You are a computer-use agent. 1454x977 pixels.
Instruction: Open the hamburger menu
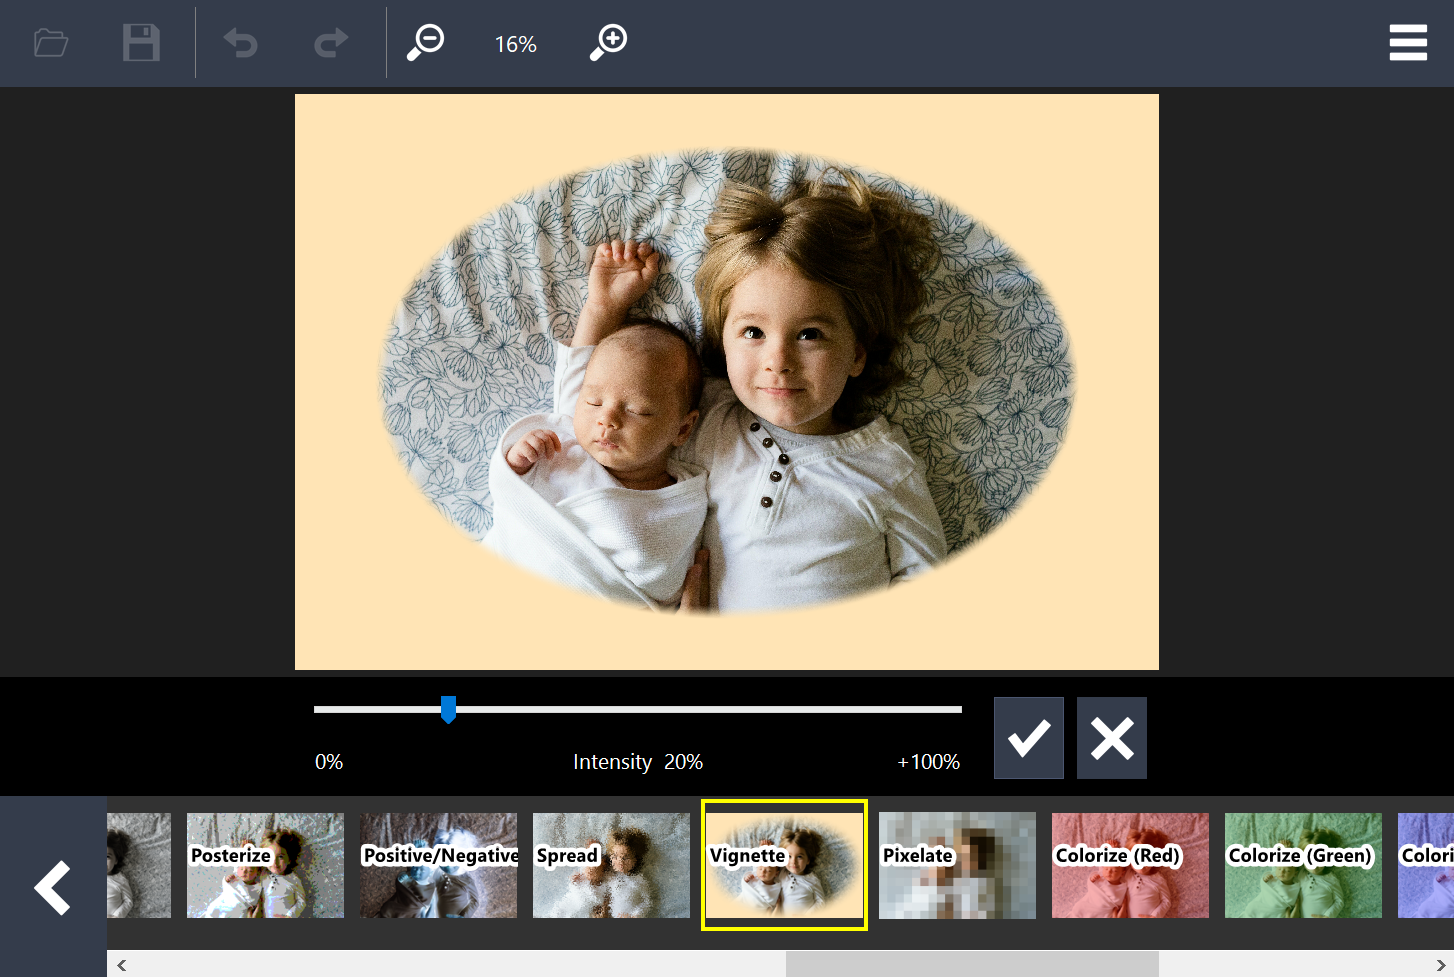click(1408, 42)
